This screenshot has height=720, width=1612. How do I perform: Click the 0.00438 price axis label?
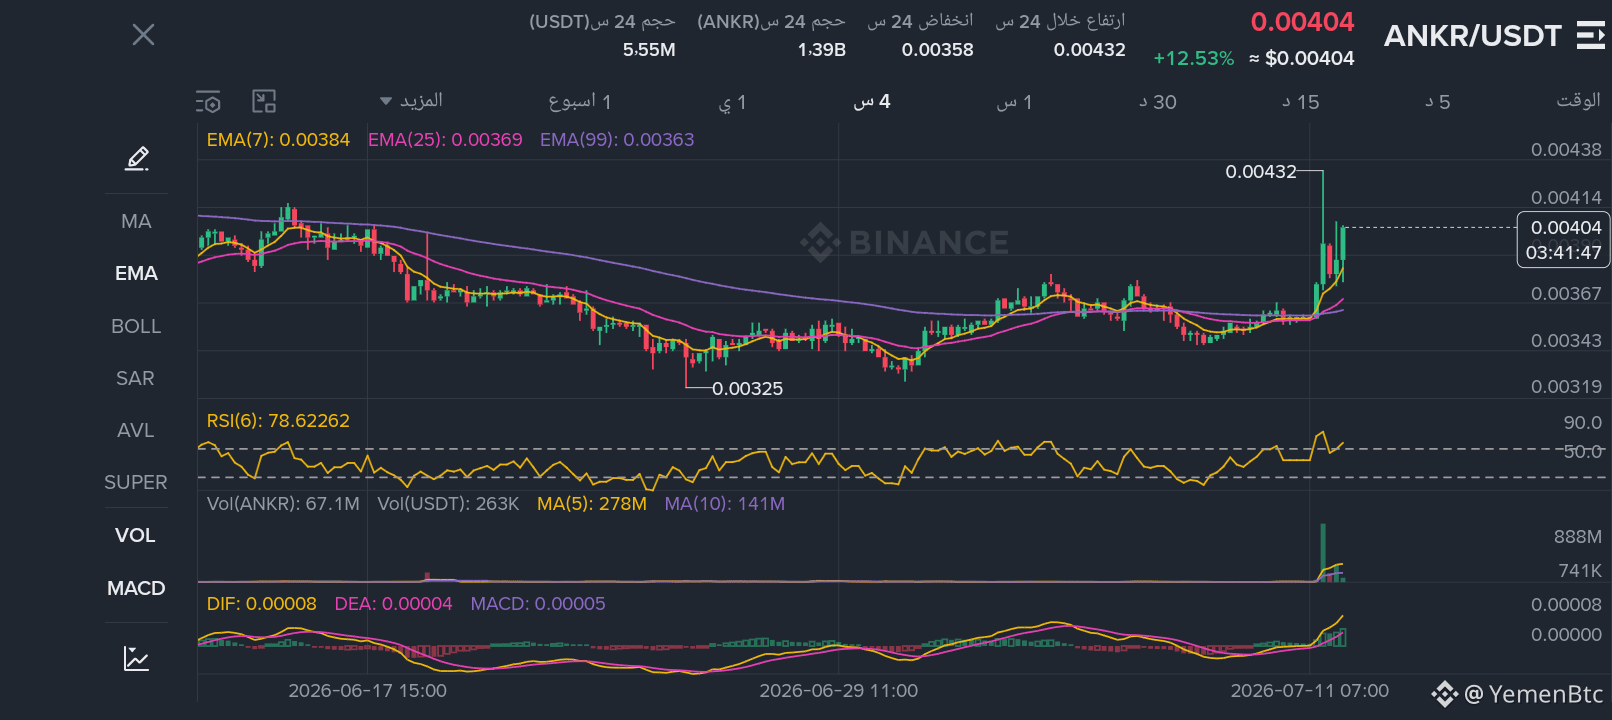[1566, 150]
